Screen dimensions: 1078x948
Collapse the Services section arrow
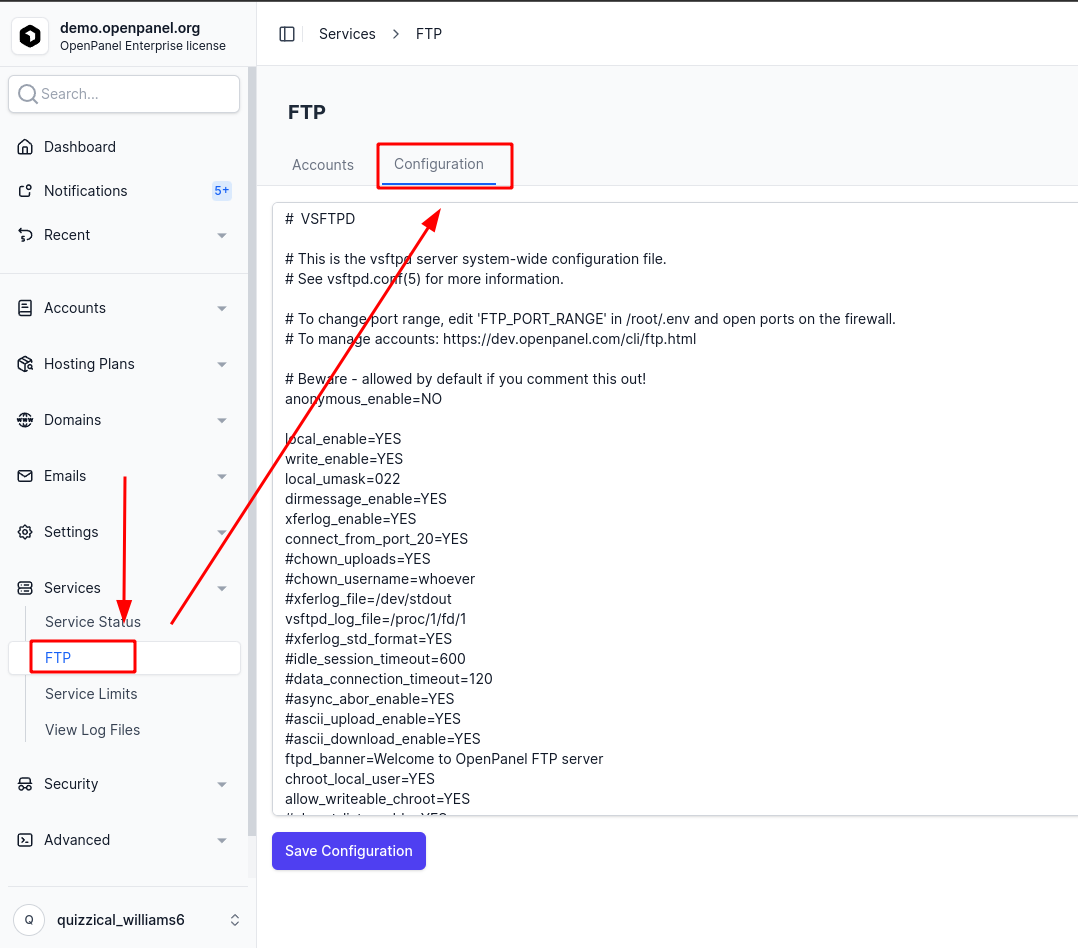click(x=221, y=588)
